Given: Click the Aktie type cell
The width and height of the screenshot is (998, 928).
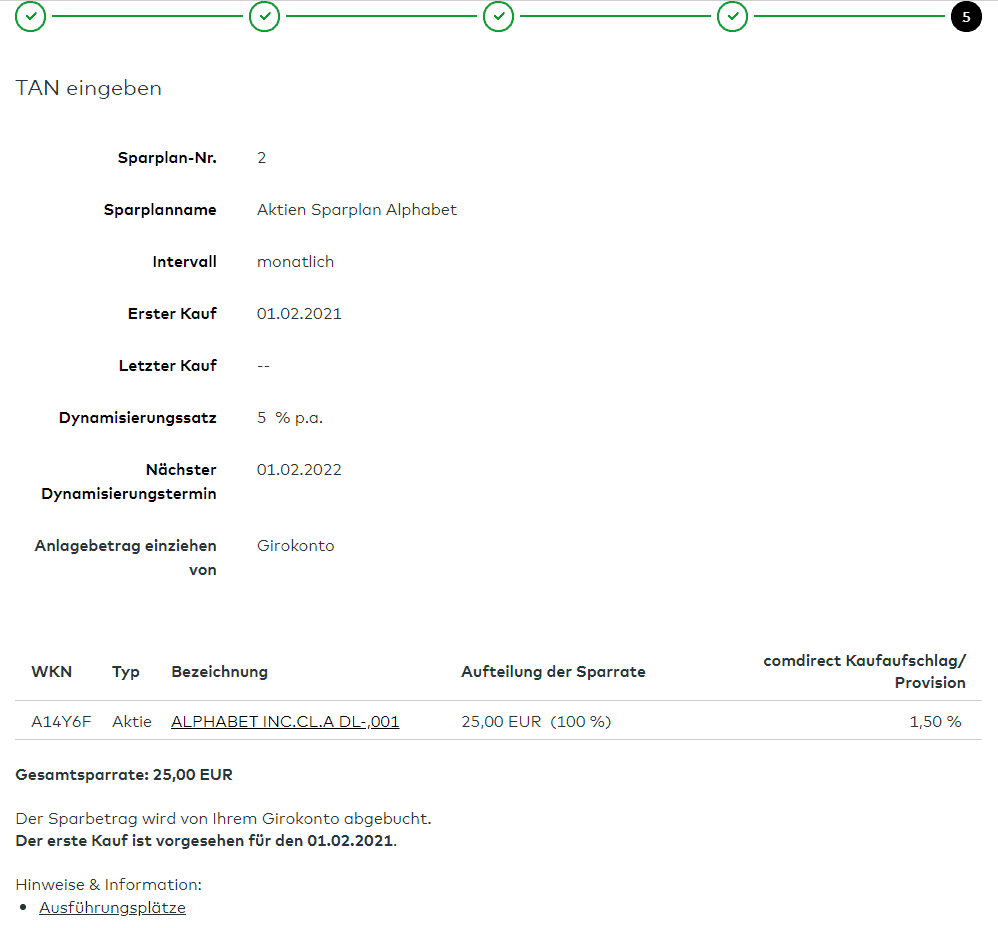Looking at the screenshot, I should tap(132, 722).
